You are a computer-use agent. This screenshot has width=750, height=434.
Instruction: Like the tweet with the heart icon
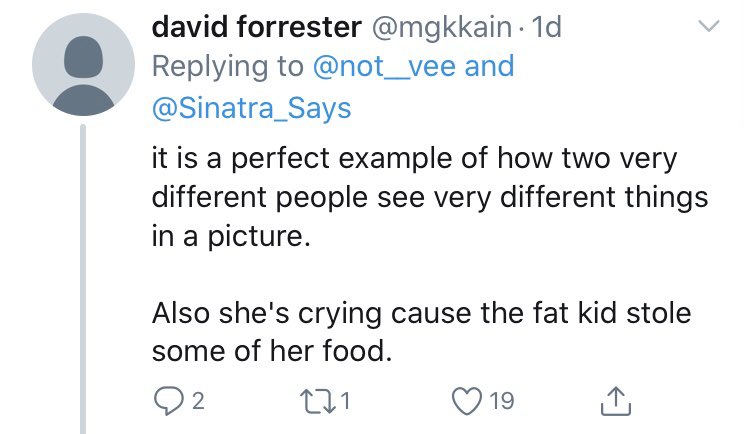click(x=466, y=401)
